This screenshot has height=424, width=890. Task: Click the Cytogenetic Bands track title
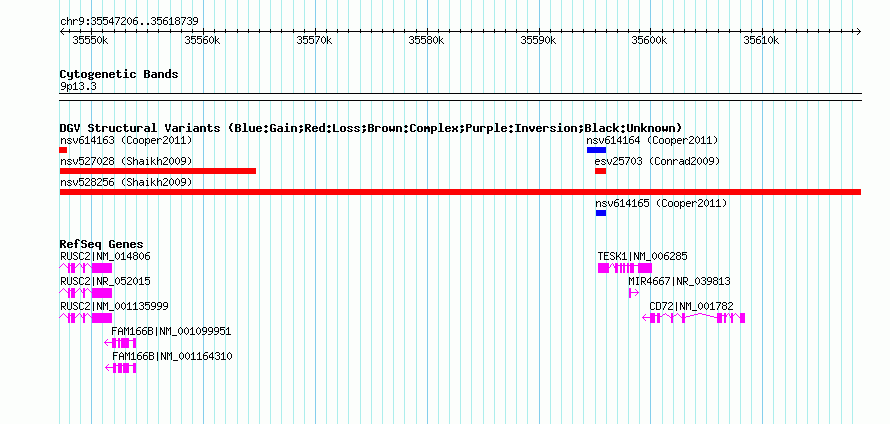point(119,74)
